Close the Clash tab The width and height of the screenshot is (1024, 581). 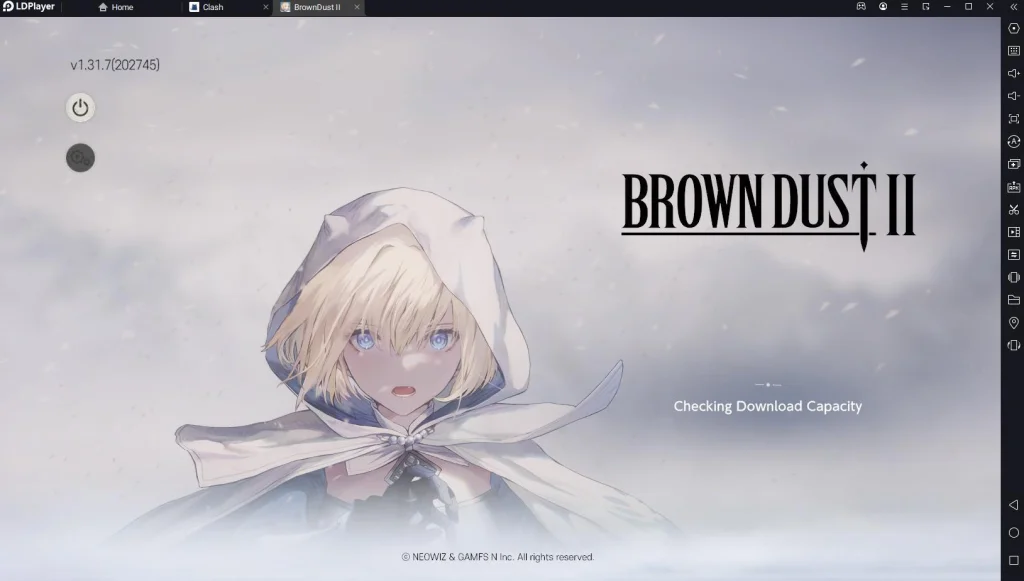[x=266, y=7]
